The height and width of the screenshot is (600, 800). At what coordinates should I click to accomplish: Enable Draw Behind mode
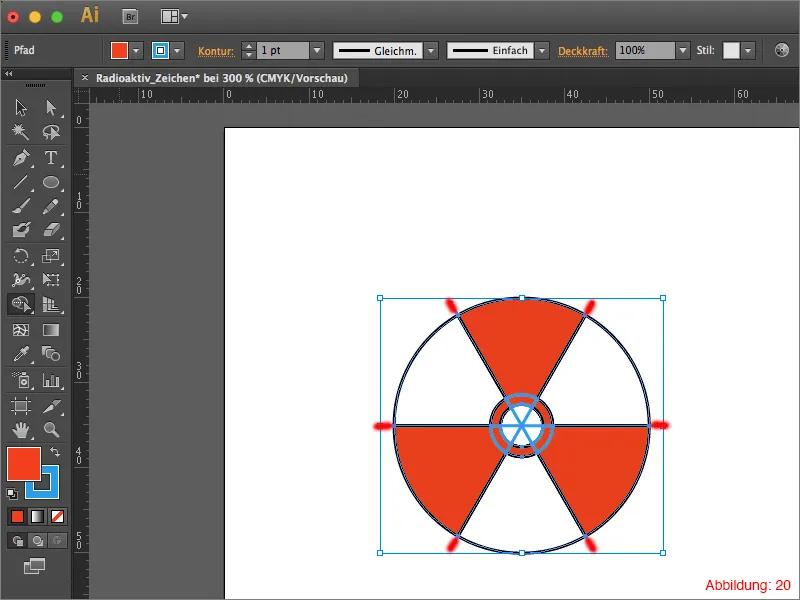coord(37,540)
